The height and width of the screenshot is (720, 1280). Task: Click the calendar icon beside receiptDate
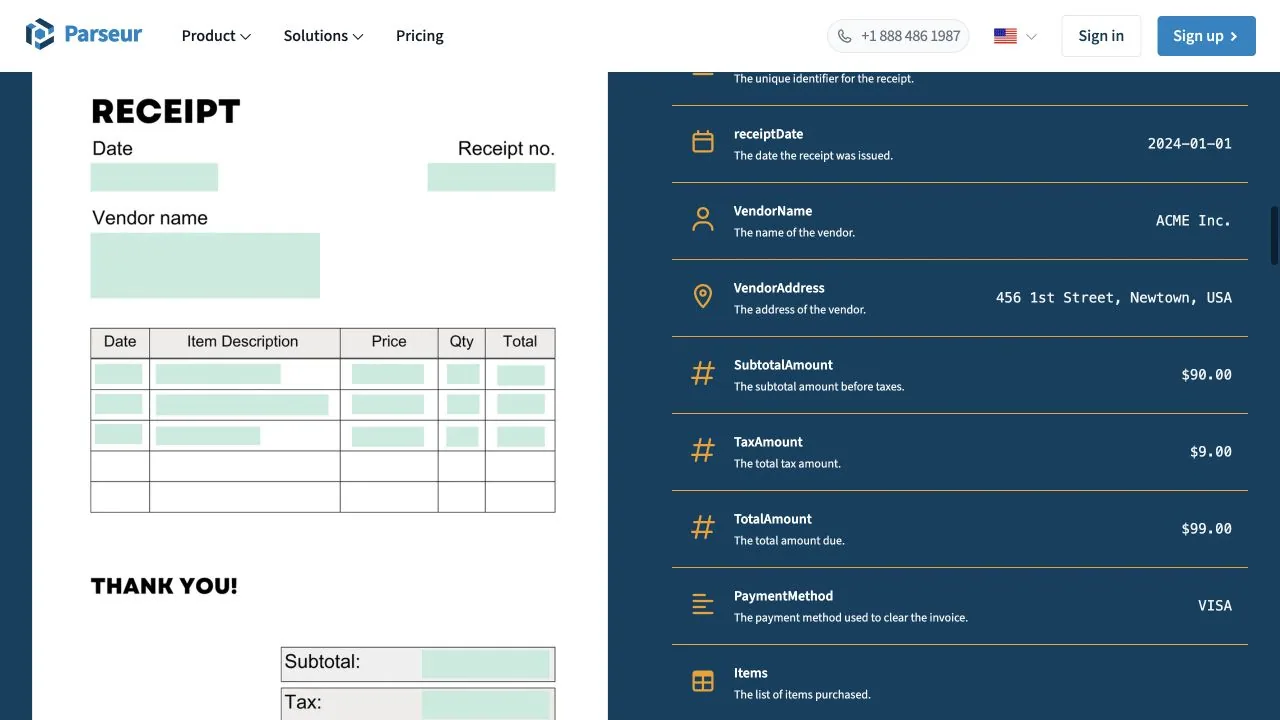[x=703, y=142]
